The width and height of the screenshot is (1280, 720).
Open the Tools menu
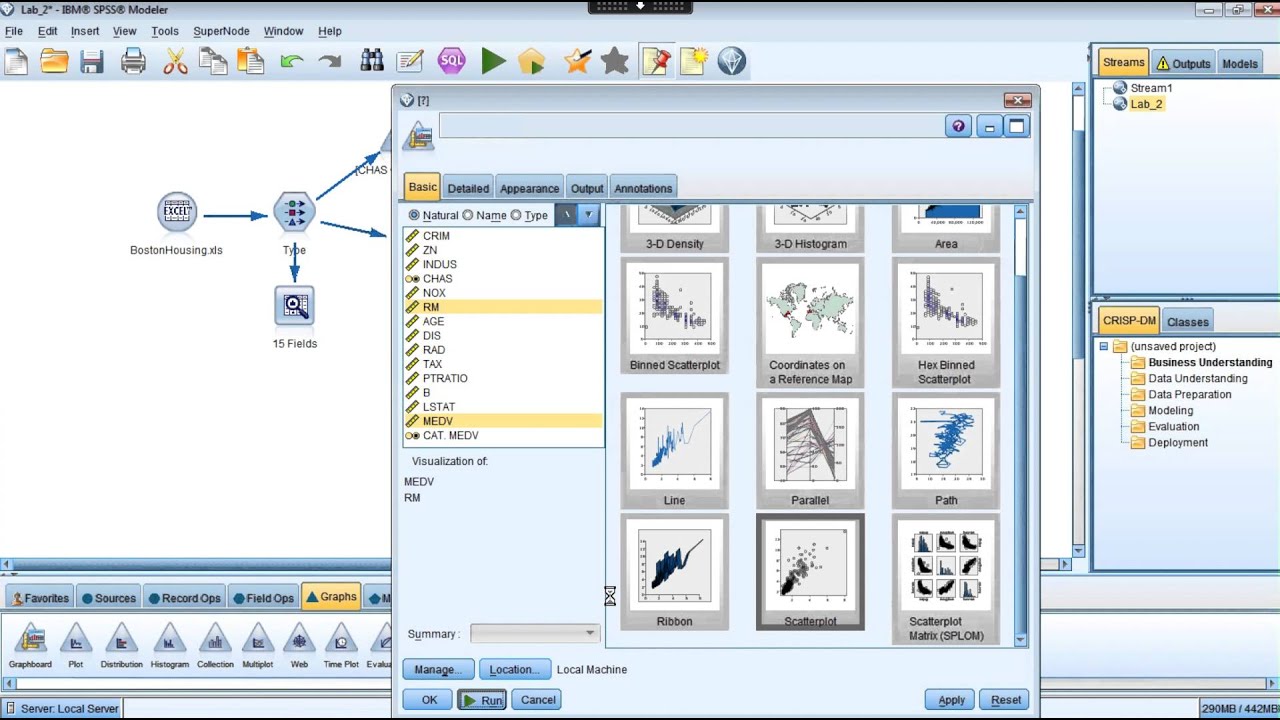point(165,31)
